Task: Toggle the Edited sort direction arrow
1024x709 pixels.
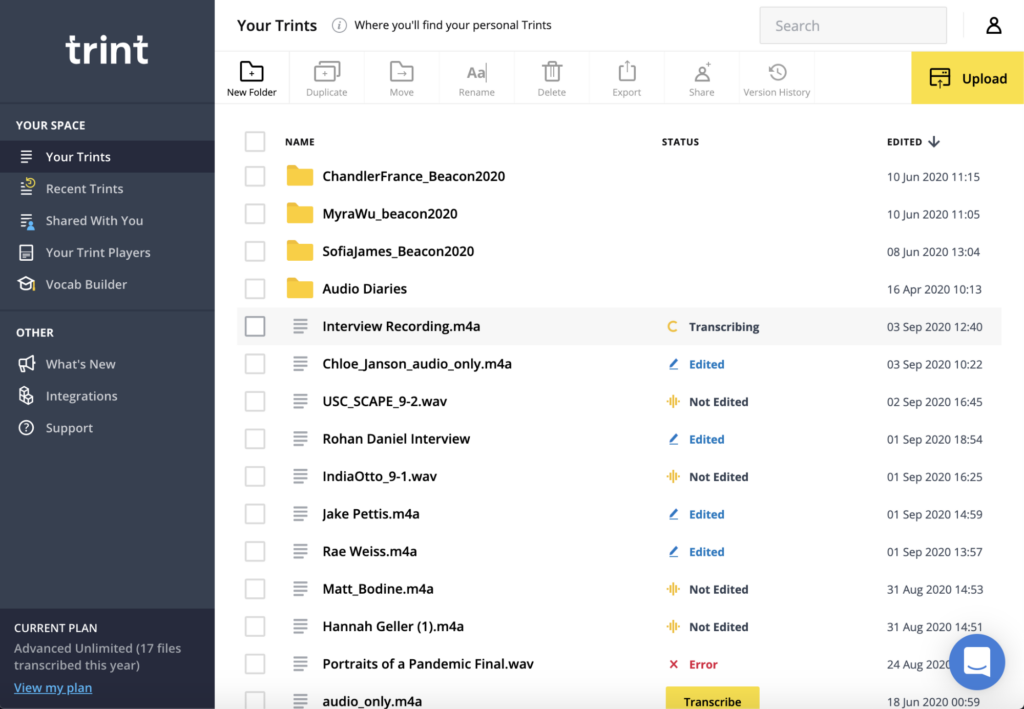Action: point(934,141)
